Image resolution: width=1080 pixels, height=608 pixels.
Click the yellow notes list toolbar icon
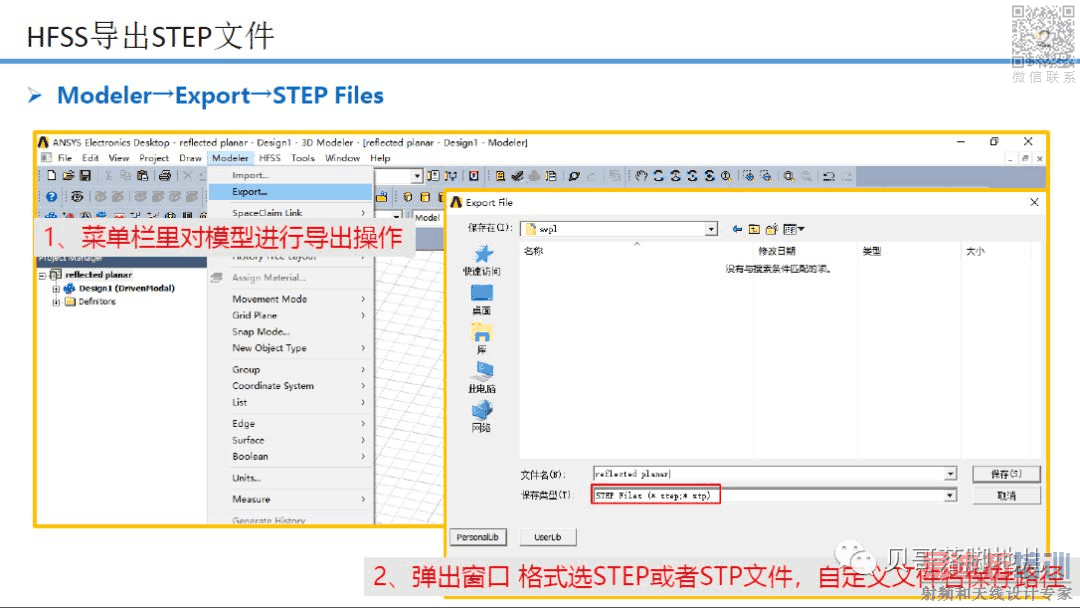point(500,176)
